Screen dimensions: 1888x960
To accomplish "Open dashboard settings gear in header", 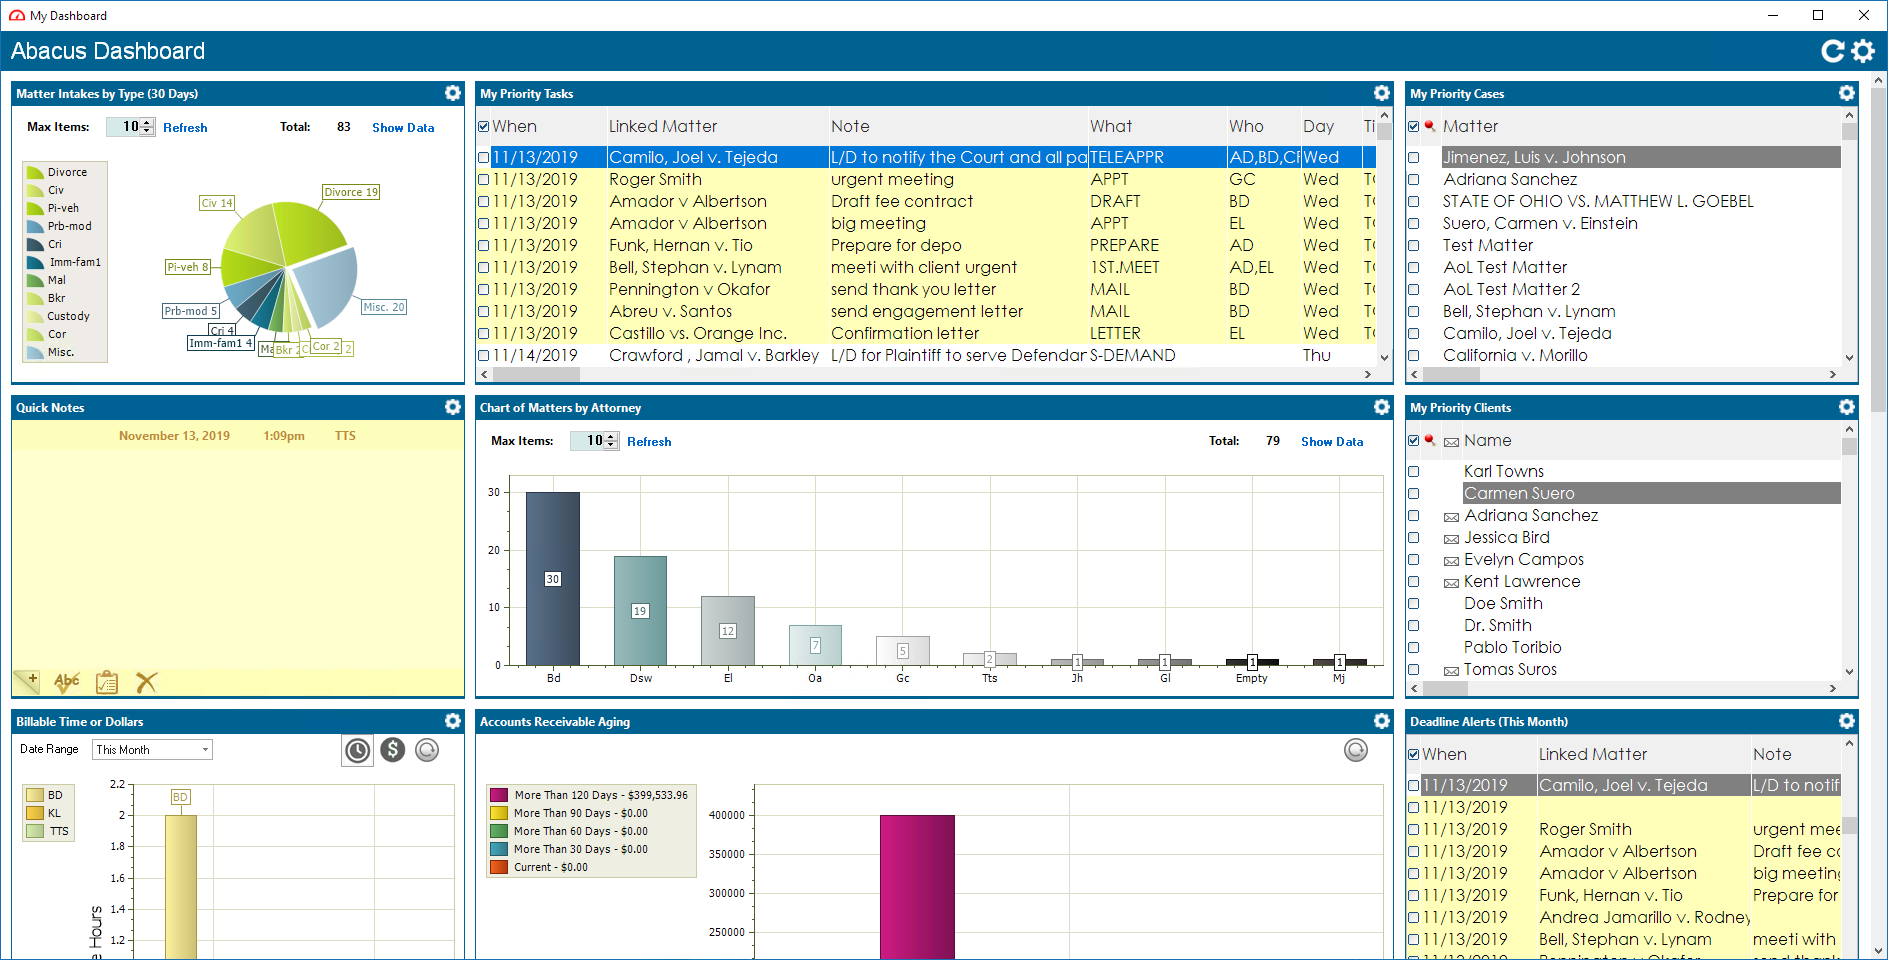I will [x=1863, y=51].
